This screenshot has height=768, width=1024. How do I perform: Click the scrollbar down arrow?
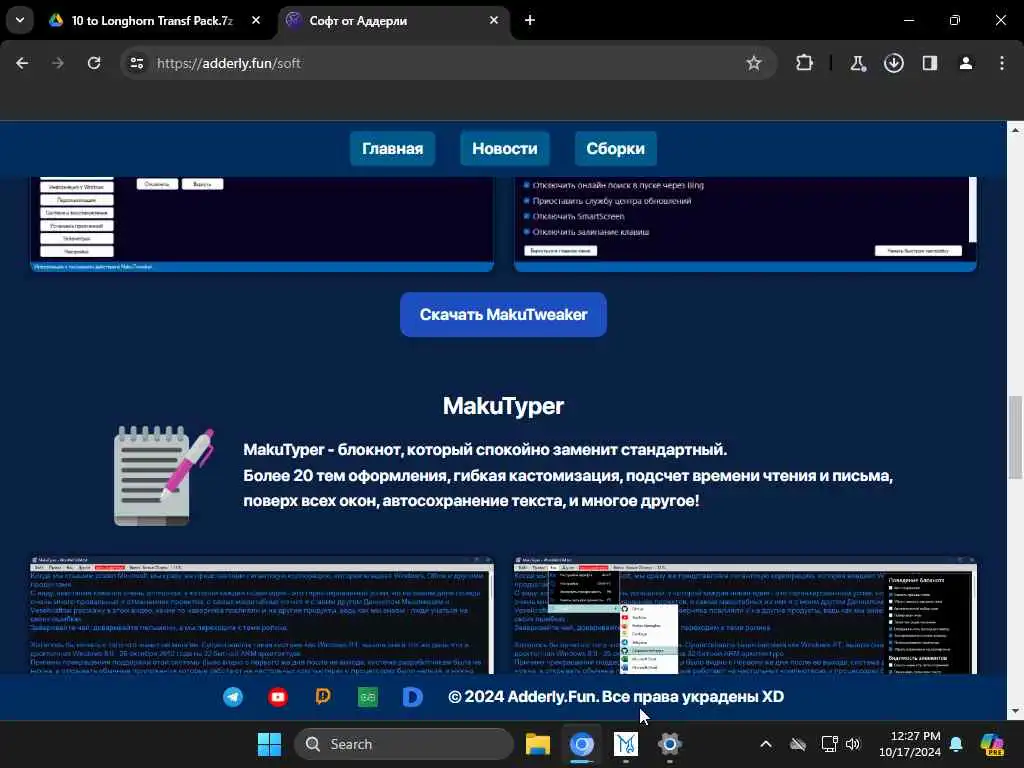tap(1015, 711)
